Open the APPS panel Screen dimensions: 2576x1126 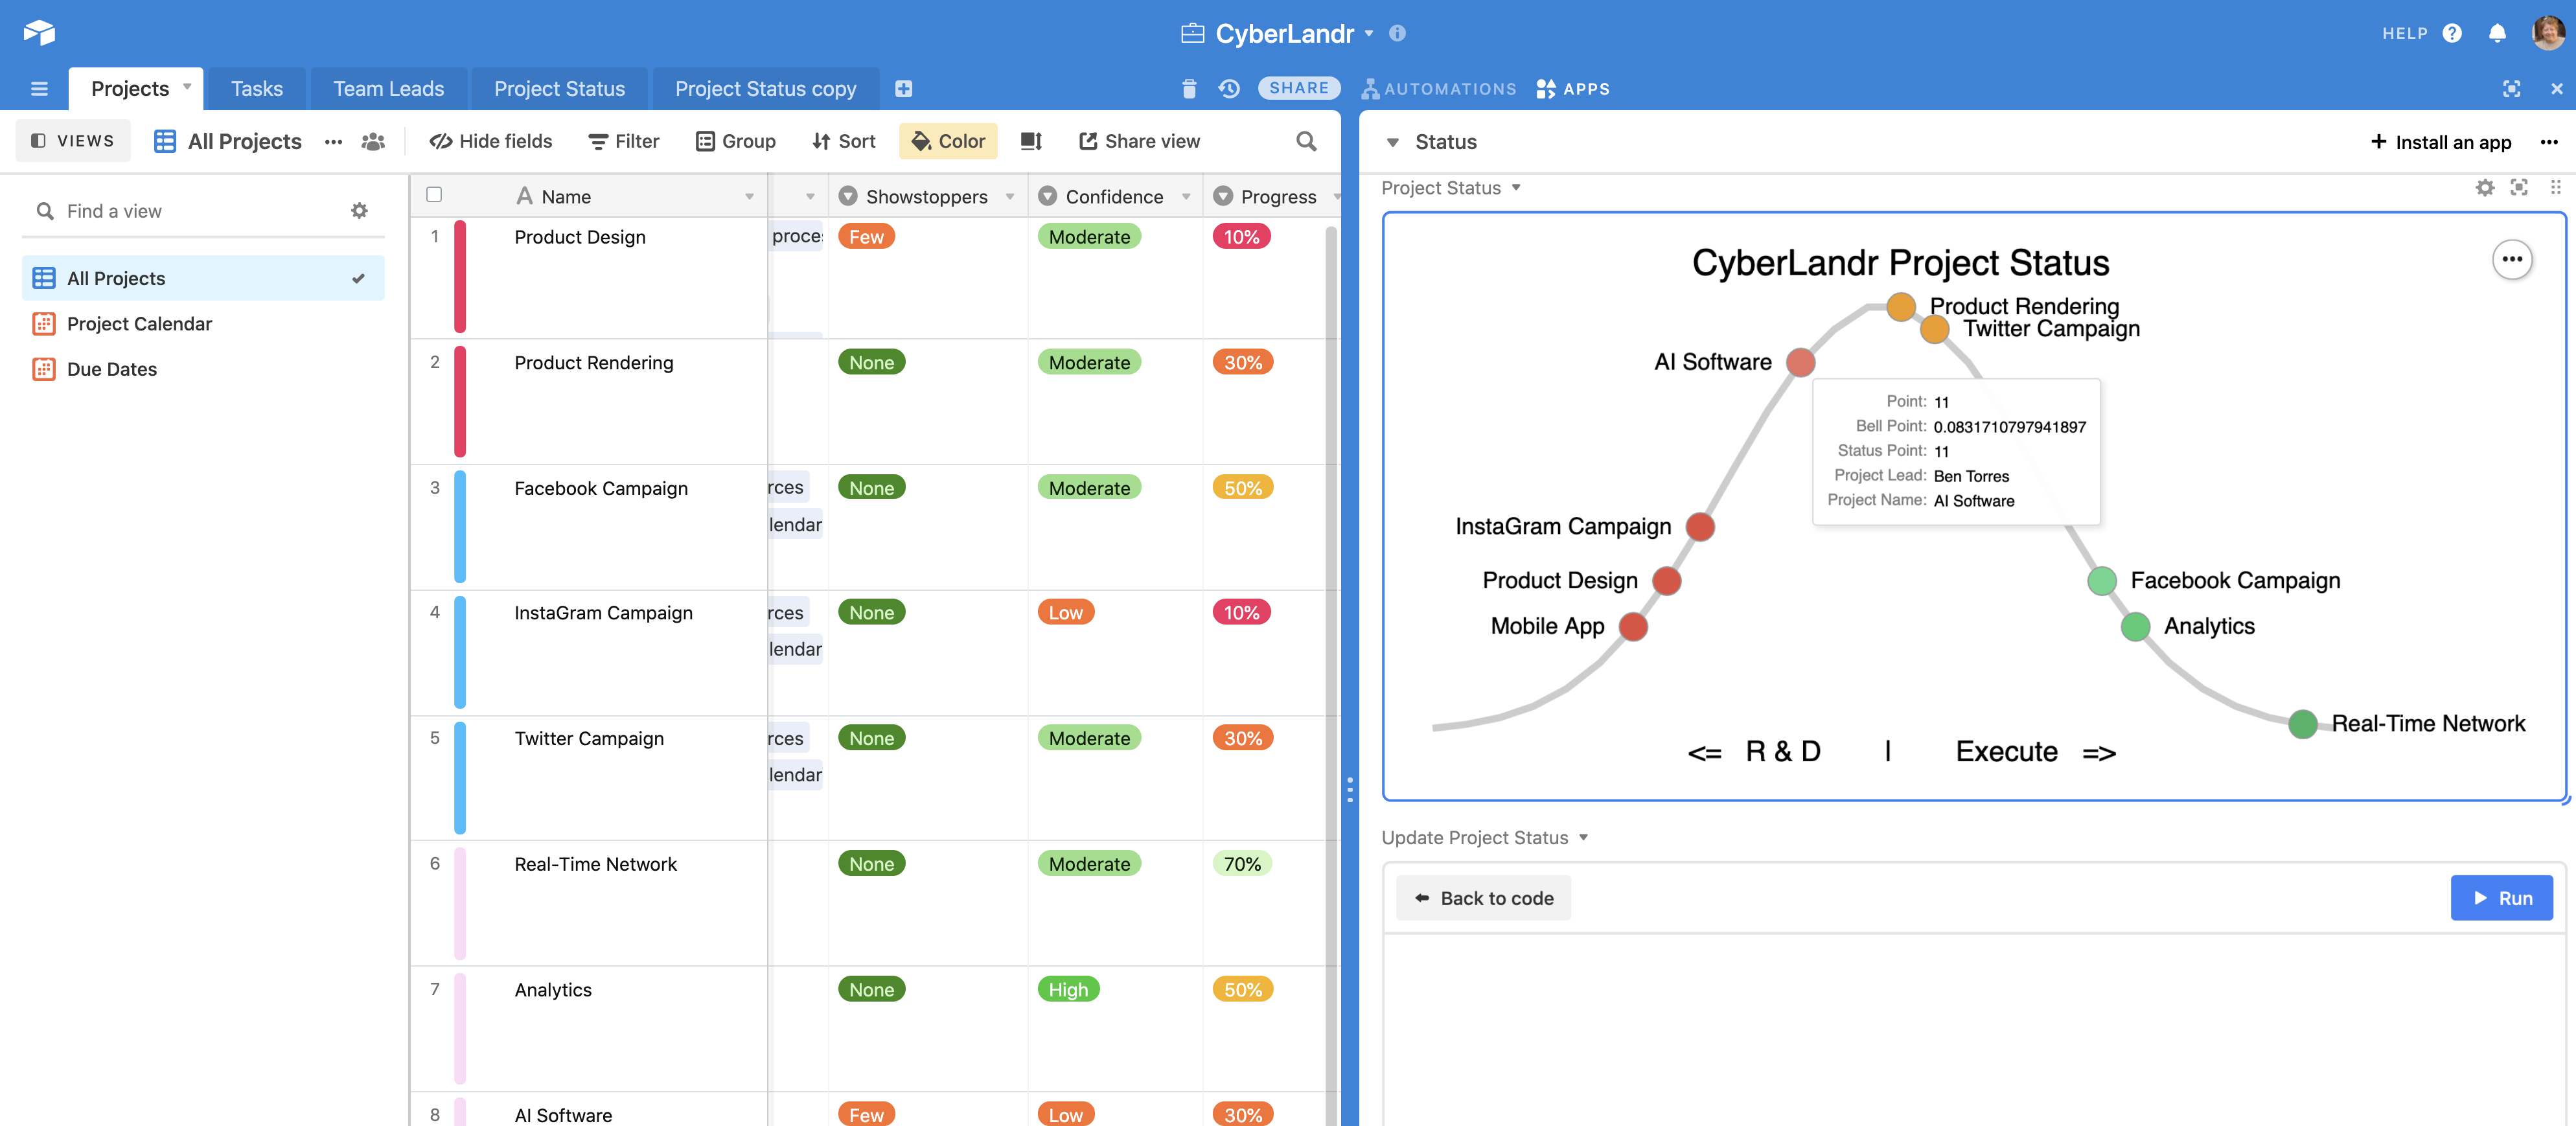pos(1573,89)
